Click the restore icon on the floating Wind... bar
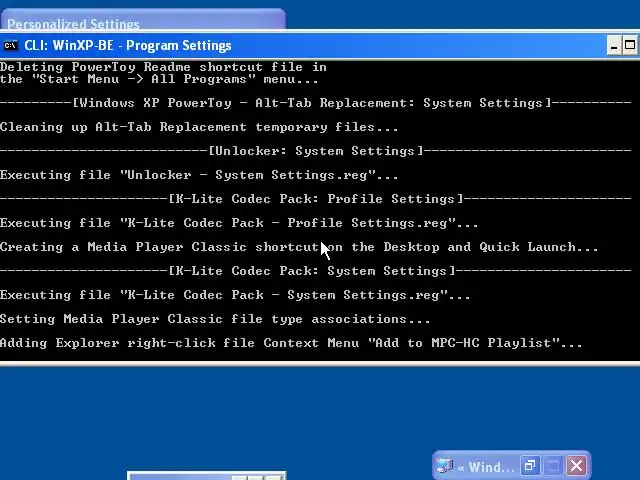640x480 pixels. pos(530,465)
